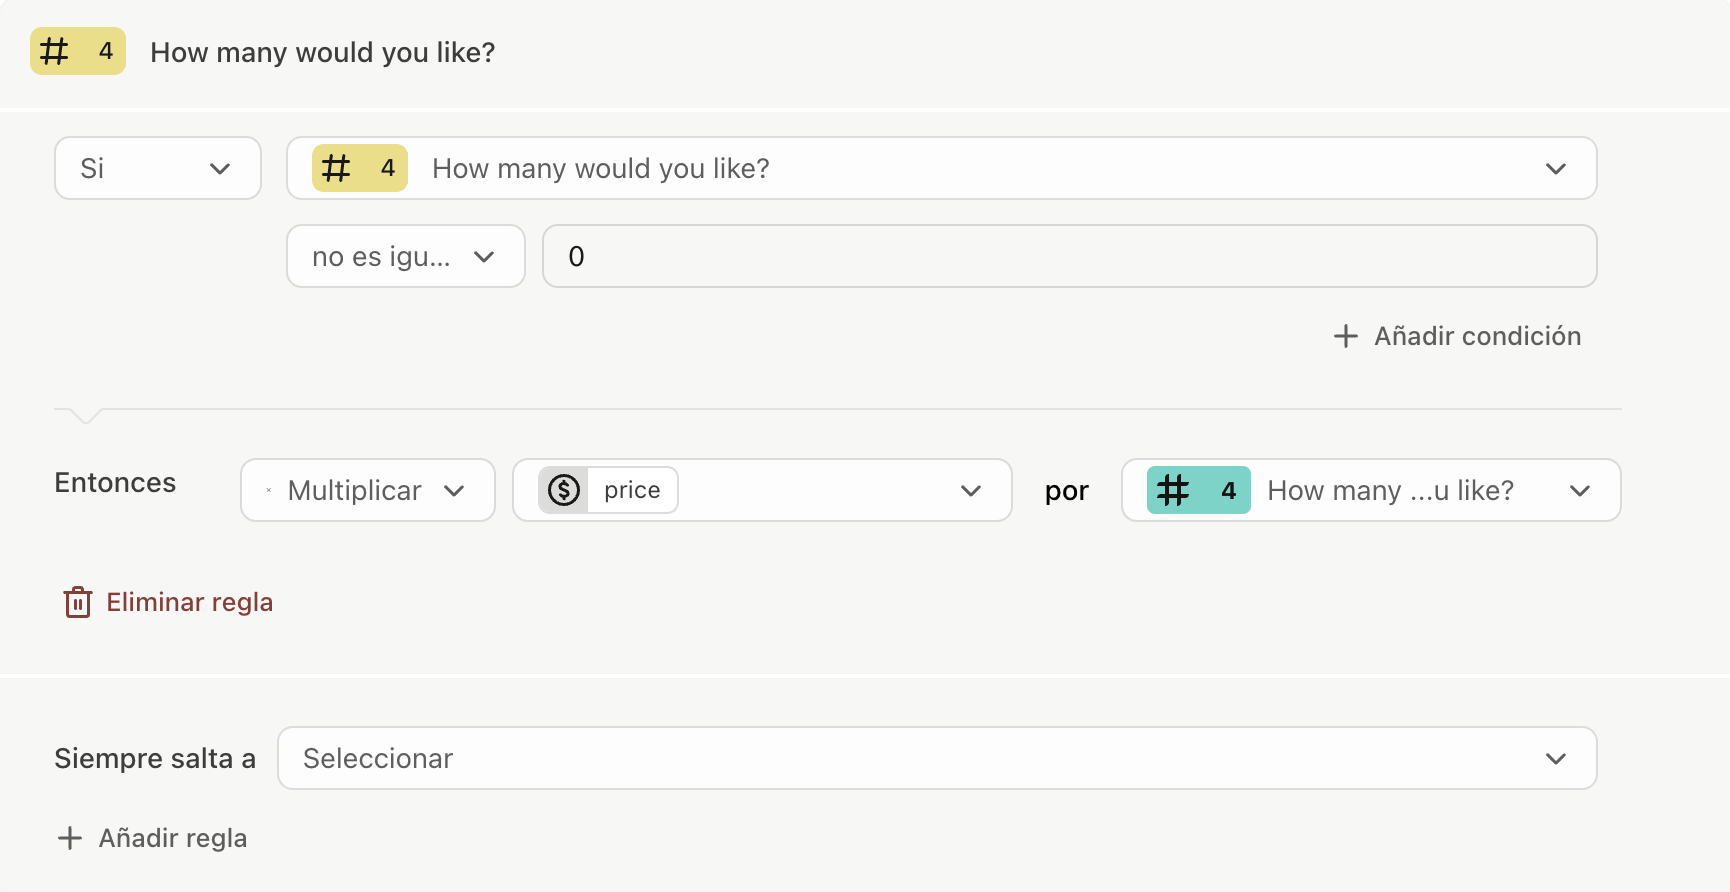
Task: Click the yellow hash badge in condition selector
Action: pos(359,168)
